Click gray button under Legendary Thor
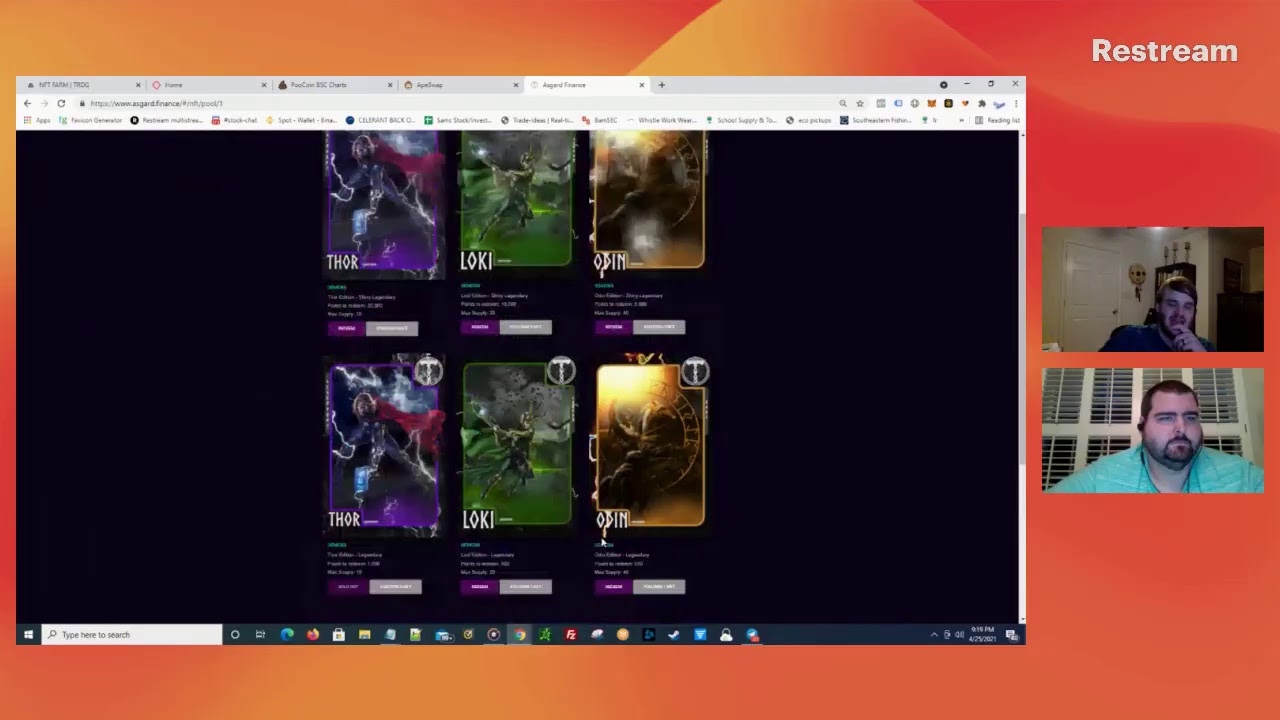1280x720 pixels. pos(396,587)
